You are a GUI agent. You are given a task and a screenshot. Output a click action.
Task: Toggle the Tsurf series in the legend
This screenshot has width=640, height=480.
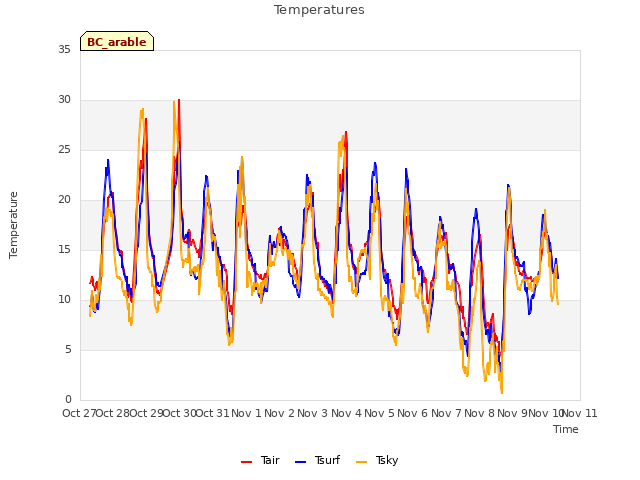(317, 460)
